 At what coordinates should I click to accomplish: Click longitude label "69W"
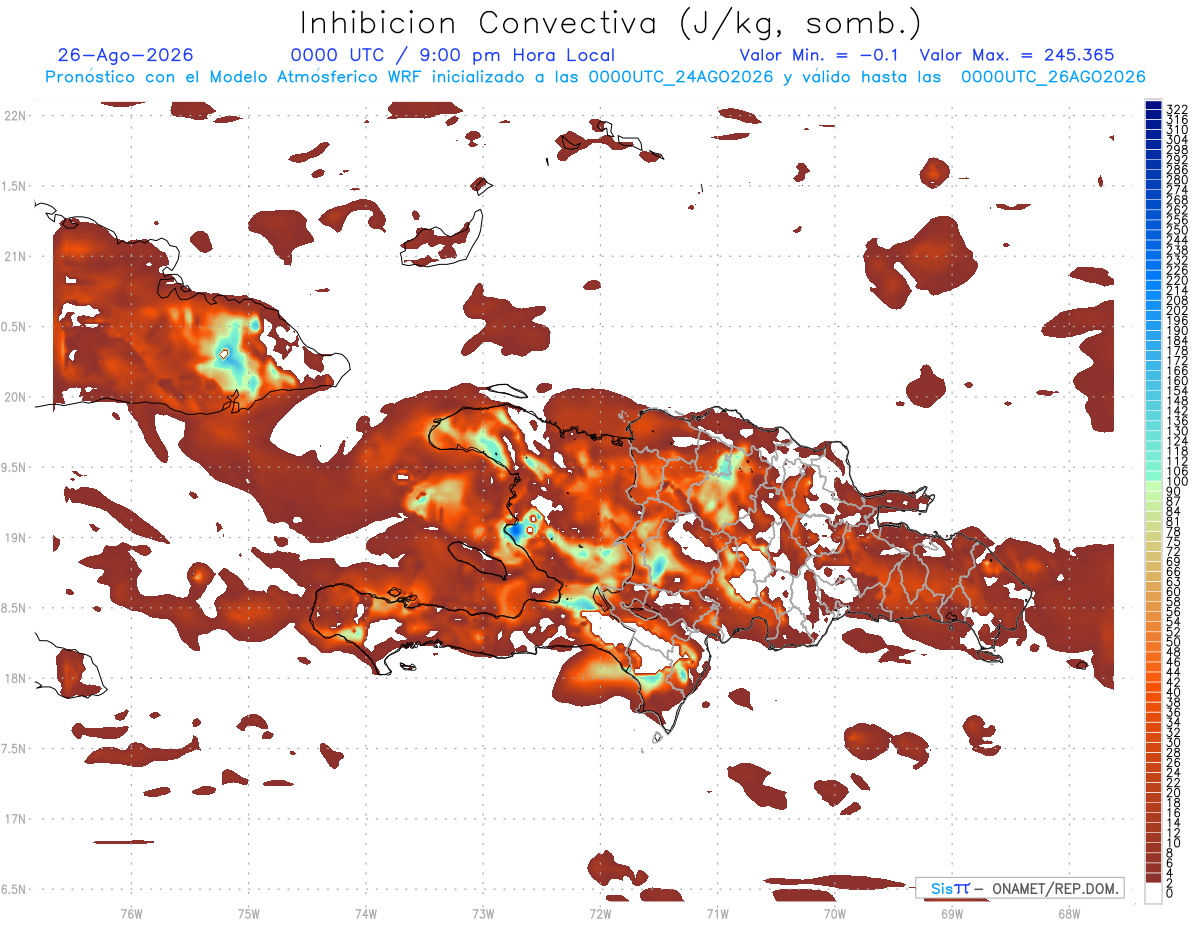[x=952, y=913]
